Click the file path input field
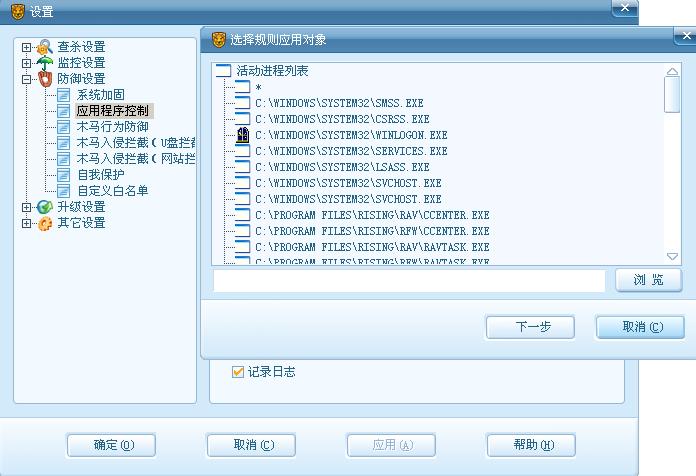Viewport: 696px width, 476px height. pyautogui.click(x=409, y=281)
